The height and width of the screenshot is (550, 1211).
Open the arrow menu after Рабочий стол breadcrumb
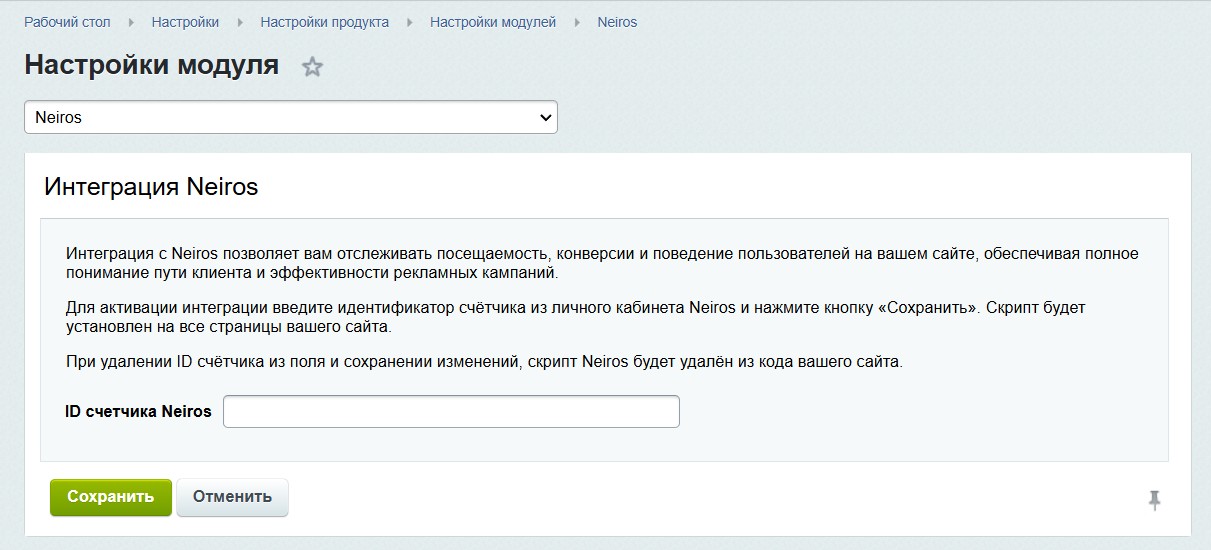pos(131,22)
